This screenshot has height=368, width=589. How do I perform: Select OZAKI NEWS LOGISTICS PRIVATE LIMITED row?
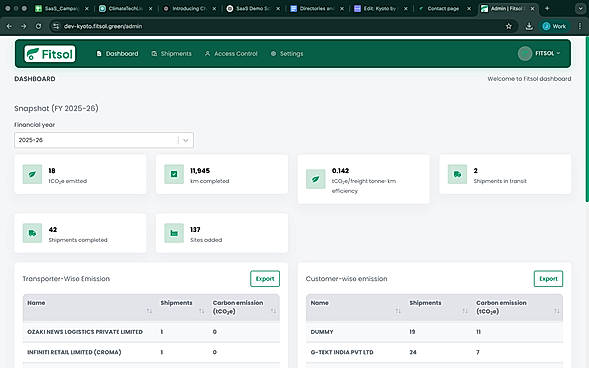(151, 332)
